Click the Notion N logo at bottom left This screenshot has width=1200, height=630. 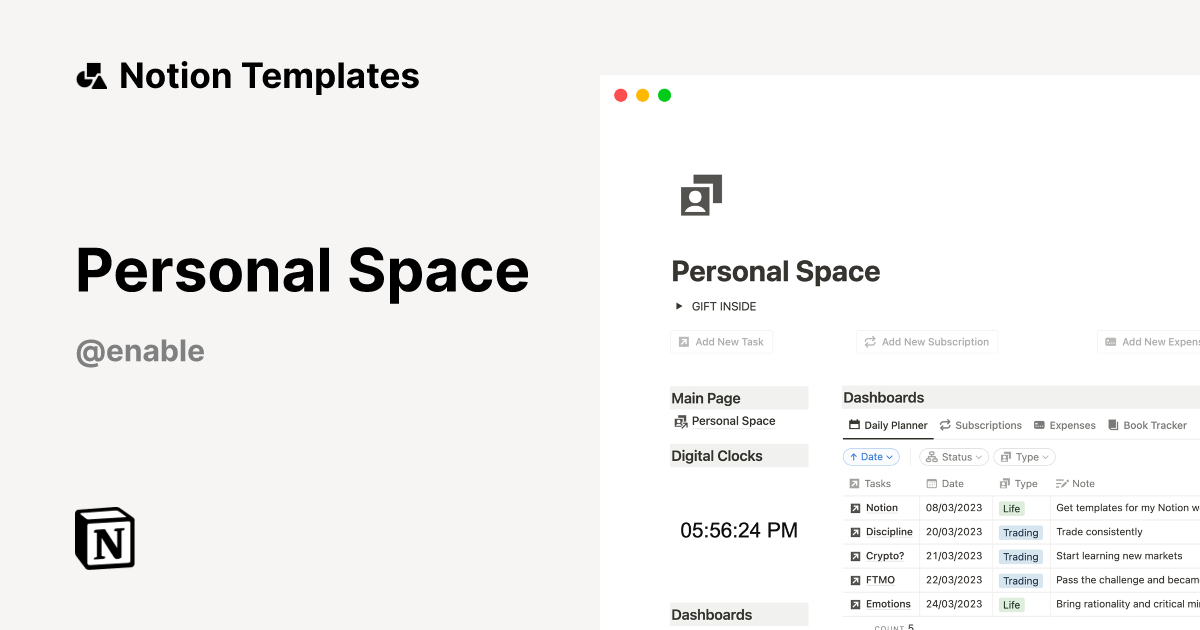click(x=105, y=538)
